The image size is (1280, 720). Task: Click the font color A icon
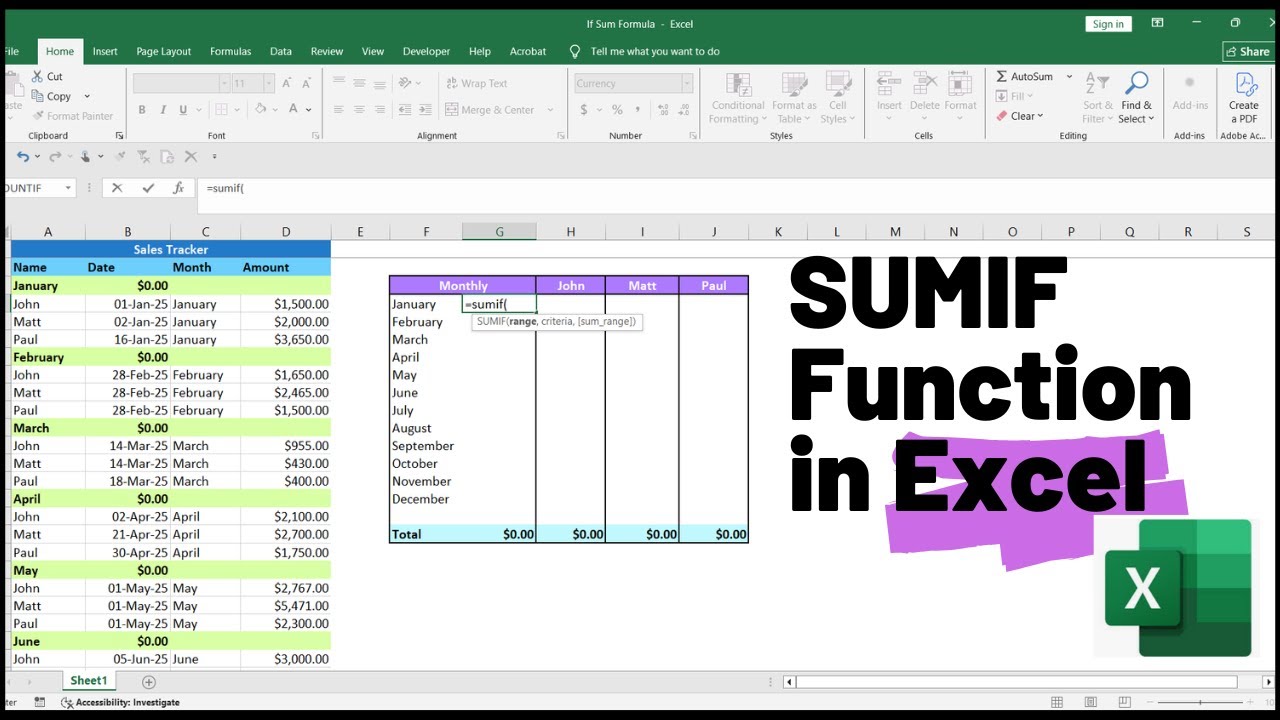coord(295,110)
